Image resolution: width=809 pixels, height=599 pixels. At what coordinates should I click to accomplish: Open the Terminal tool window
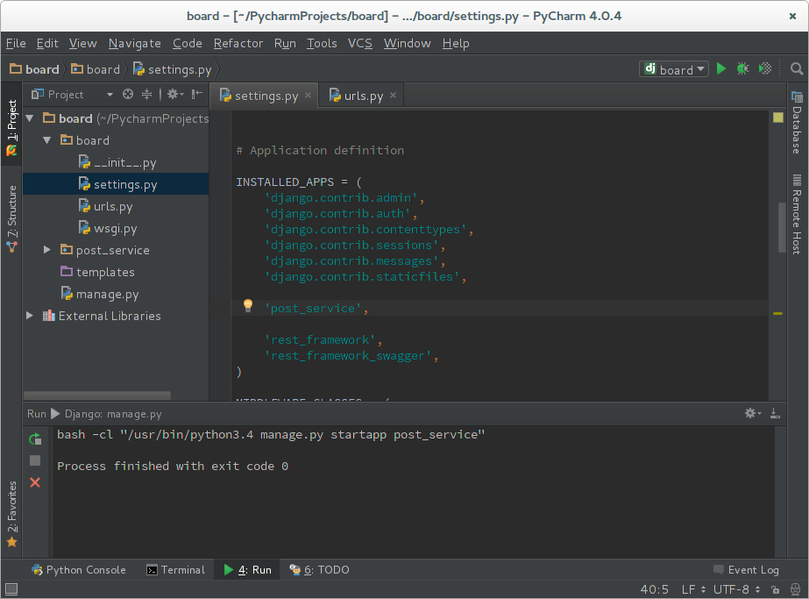[176, 570]
